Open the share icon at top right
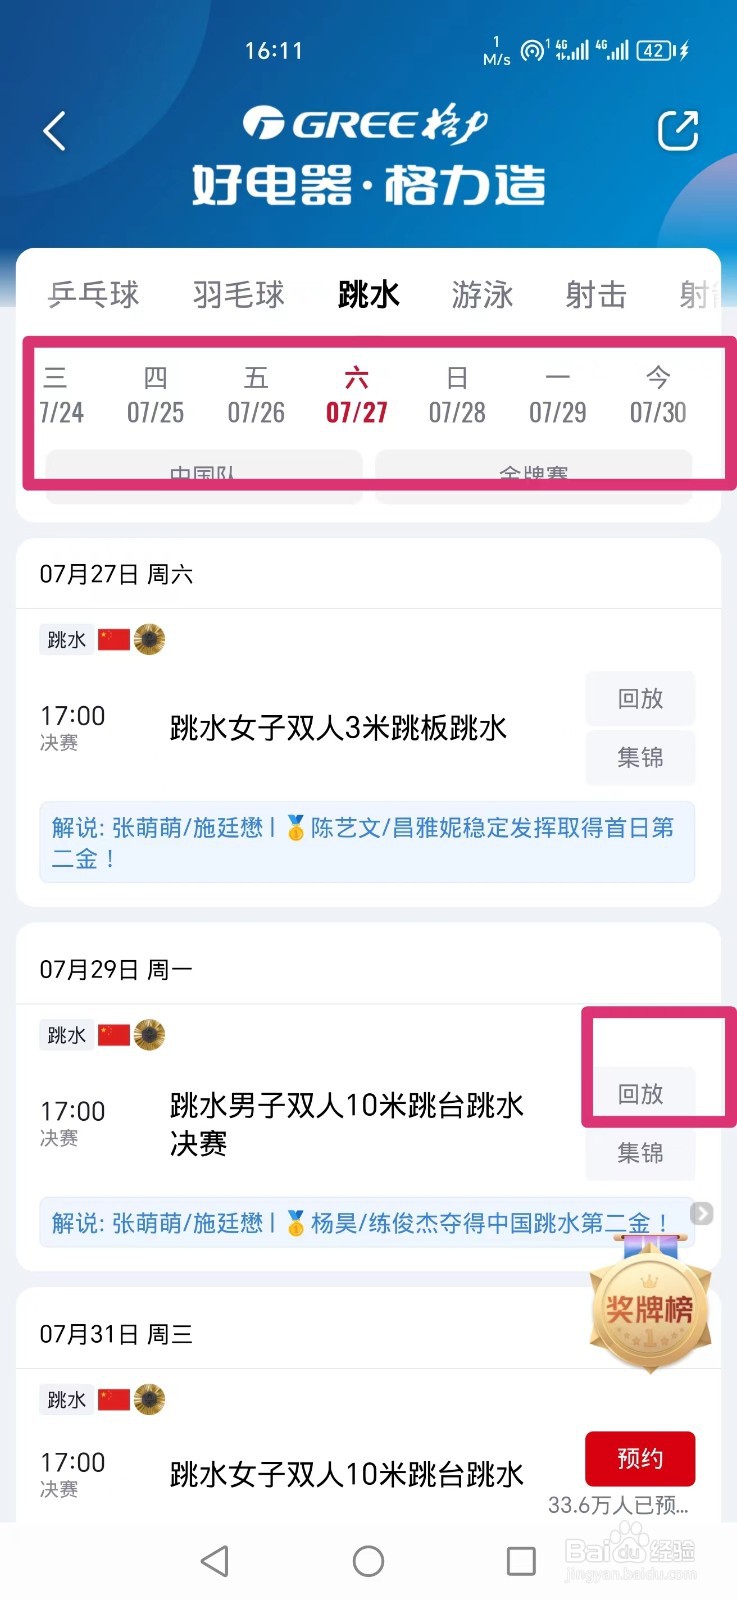The image size is (737, 1600). [x=677, y=131]
